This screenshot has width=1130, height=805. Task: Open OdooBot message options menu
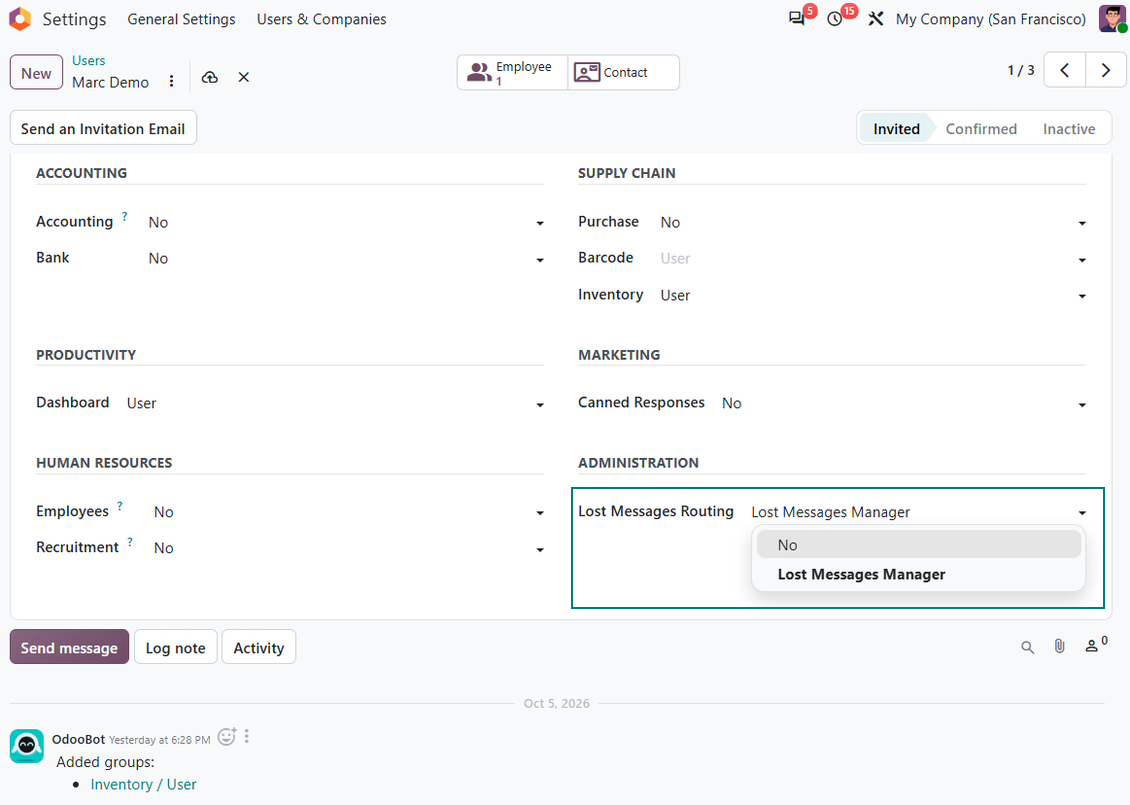[x=246, y=737]
